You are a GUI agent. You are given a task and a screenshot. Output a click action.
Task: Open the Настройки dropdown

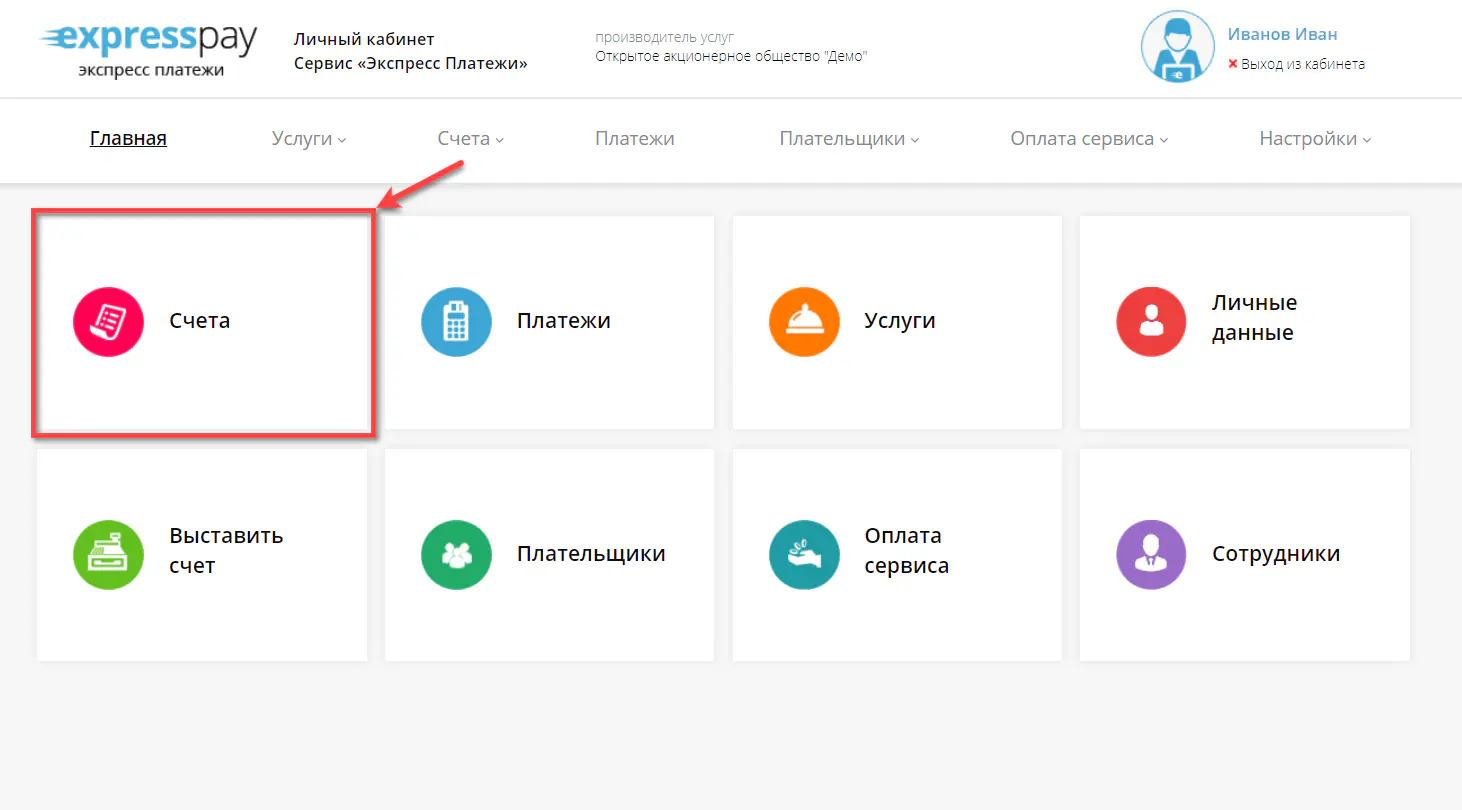1314,139
